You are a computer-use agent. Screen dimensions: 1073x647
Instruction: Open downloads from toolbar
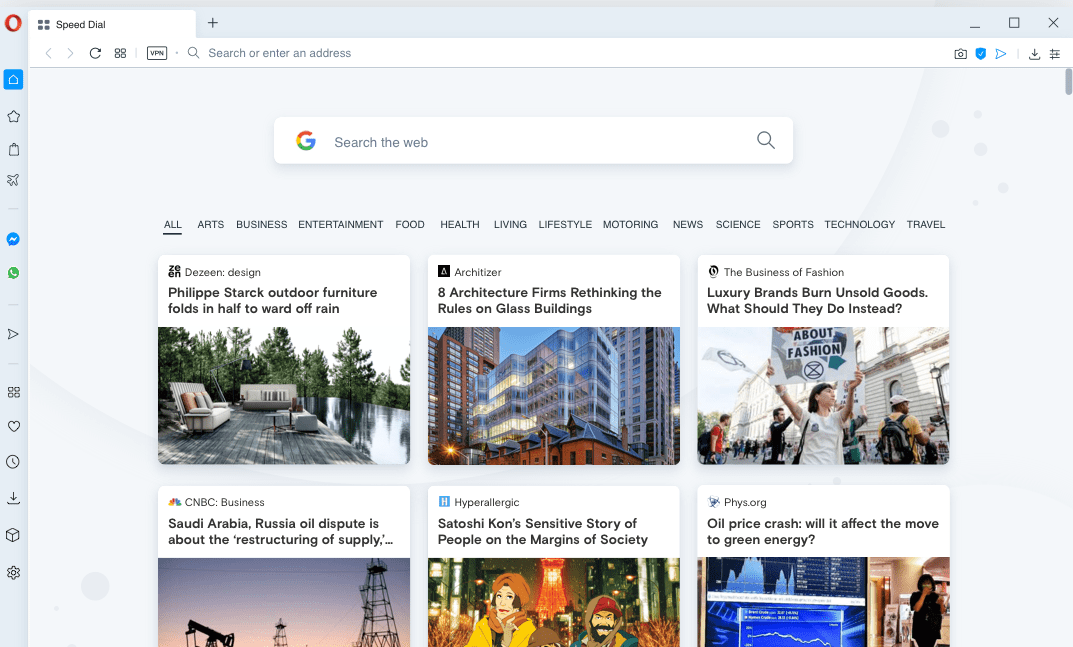(x=1035, y=54)
